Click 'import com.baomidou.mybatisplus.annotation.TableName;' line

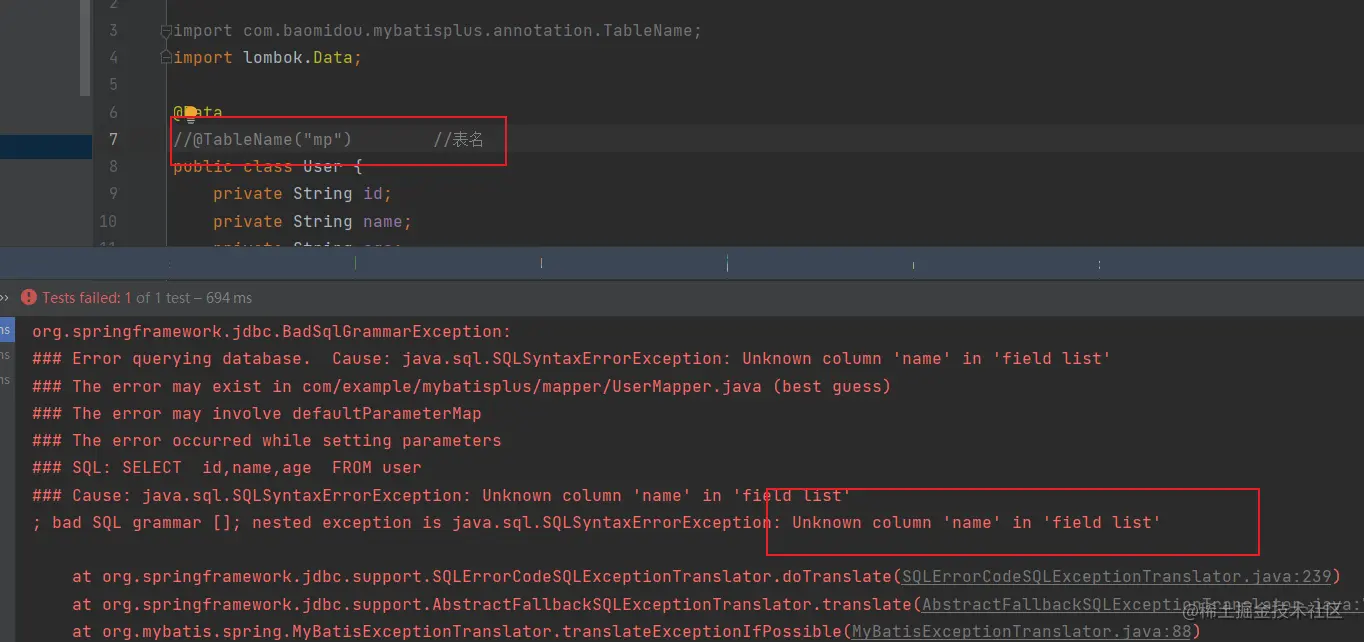(437, 31)
